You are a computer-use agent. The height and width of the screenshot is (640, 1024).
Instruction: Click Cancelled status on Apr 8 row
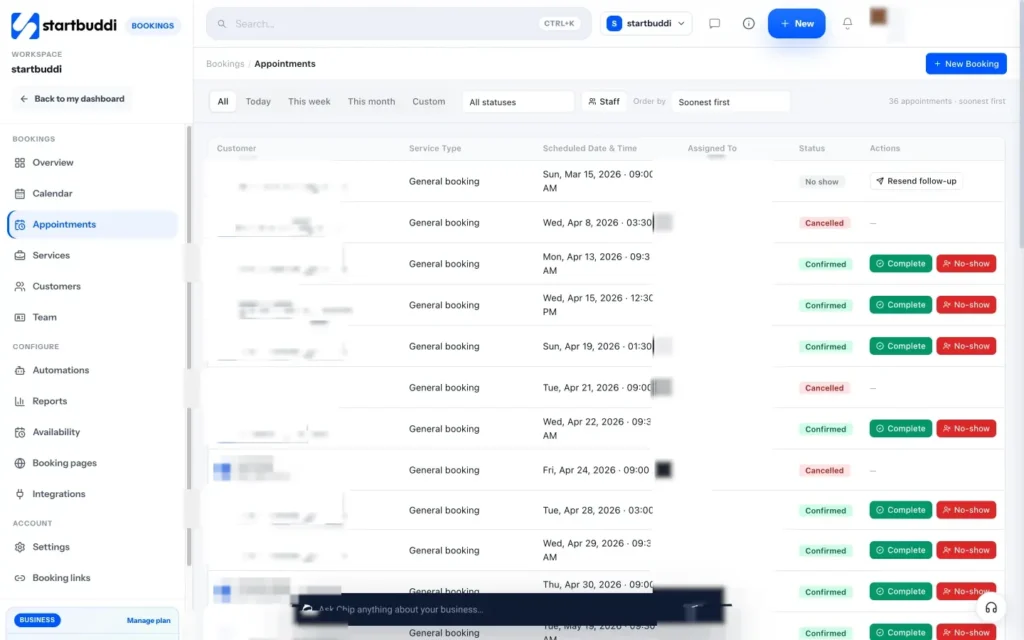[x=824, y=223]
